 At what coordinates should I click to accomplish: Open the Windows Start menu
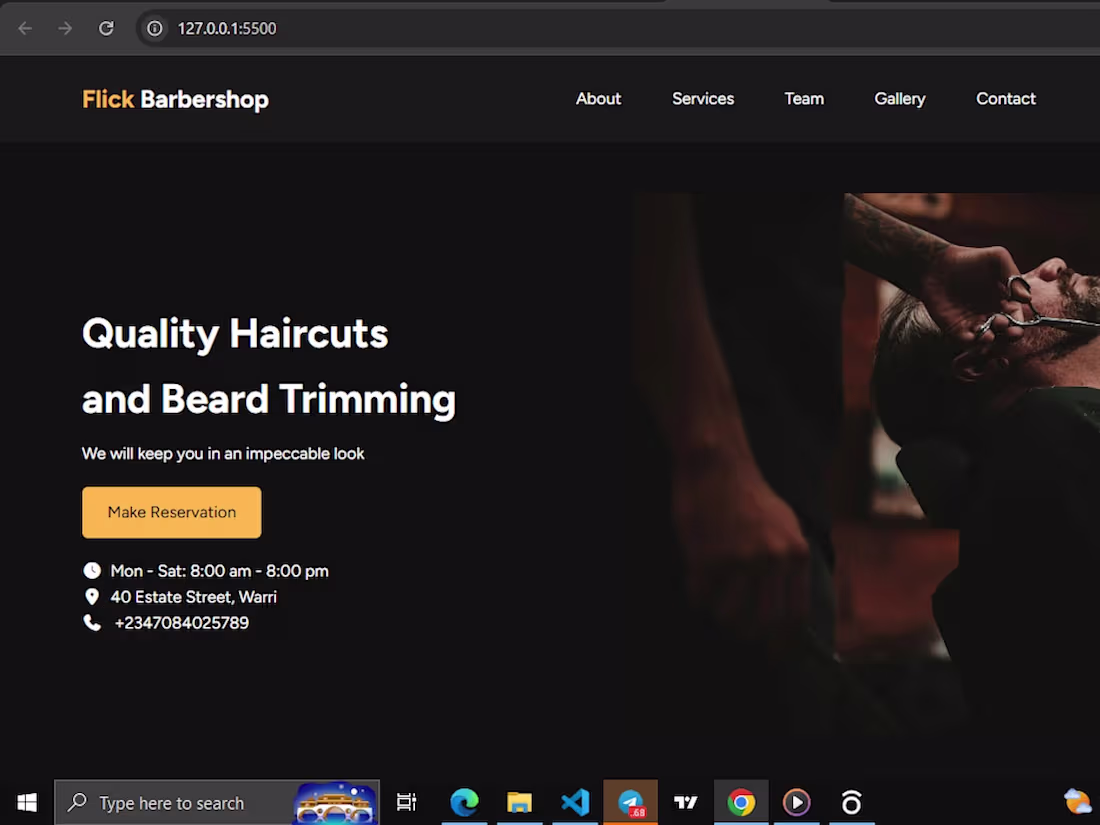[x=26, y=802]
